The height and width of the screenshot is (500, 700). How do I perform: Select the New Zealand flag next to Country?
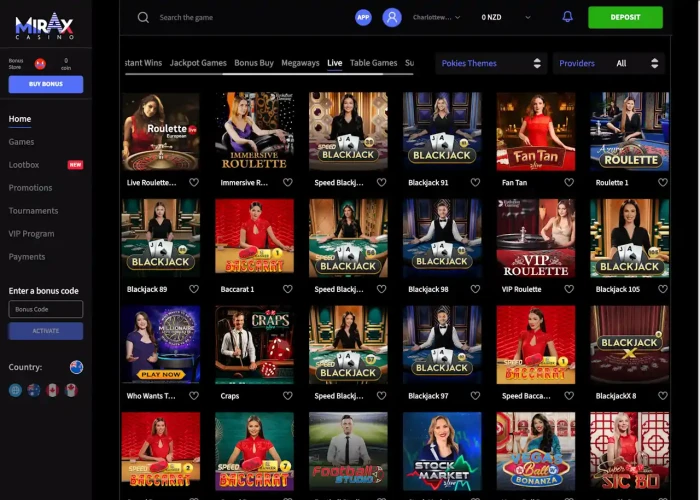coord(76,367)
